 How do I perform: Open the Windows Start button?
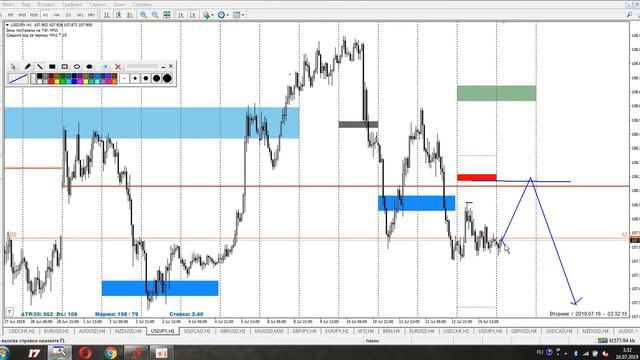[4, 352]
